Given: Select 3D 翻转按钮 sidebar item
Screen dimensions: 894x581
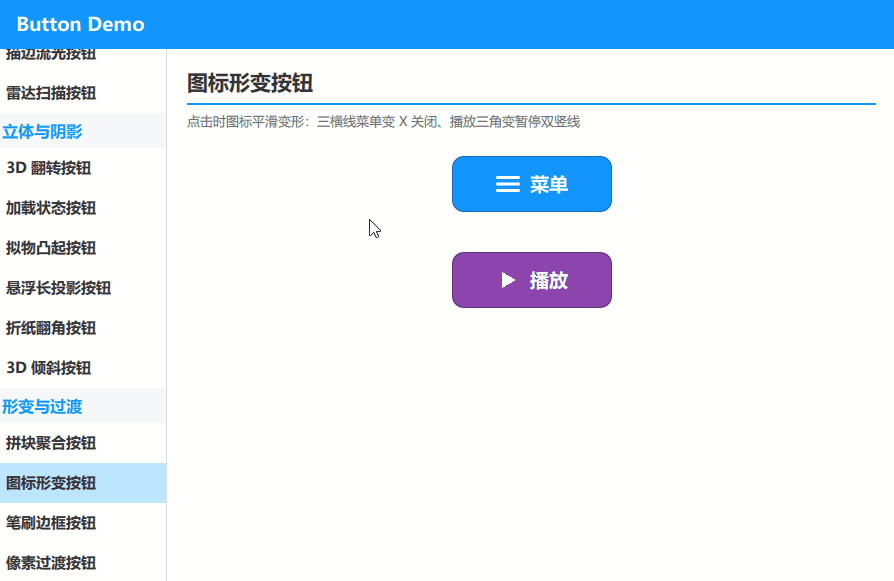Looking at the screenshot, I should point(83,168).
